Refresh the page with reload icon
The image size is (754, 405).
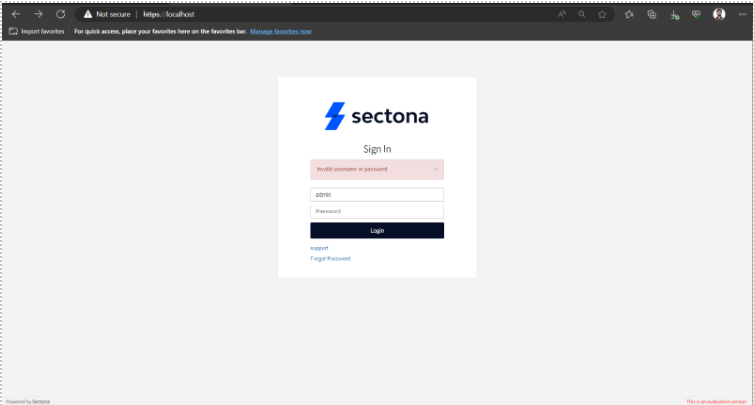(60, 15)
